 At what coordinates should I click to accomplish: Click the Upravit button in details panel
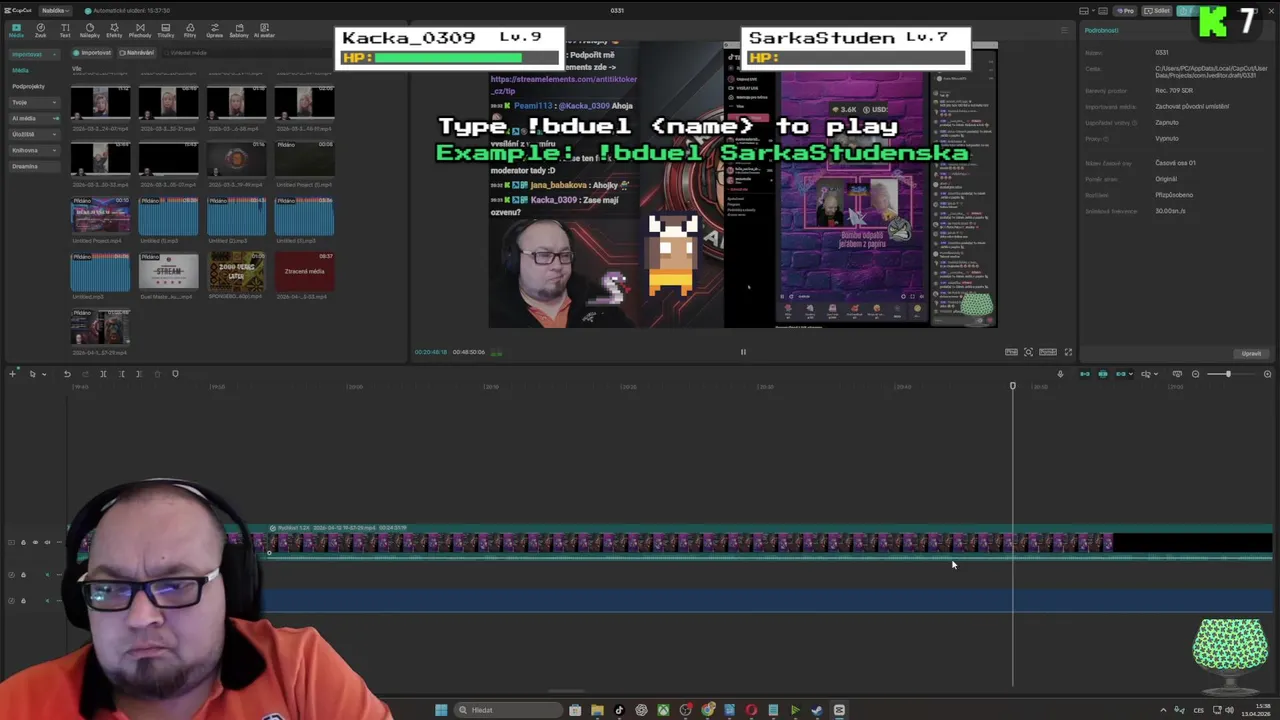pos(1251,353)
